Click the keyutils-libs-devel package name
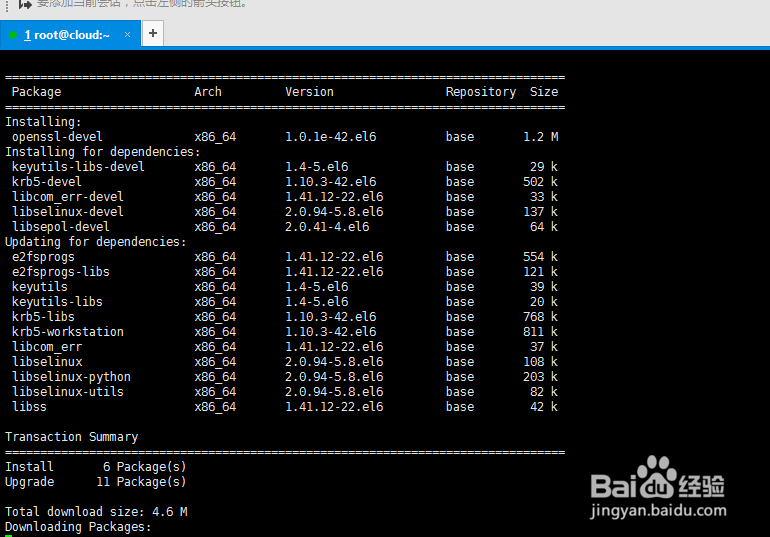 [x=78, y=167]
